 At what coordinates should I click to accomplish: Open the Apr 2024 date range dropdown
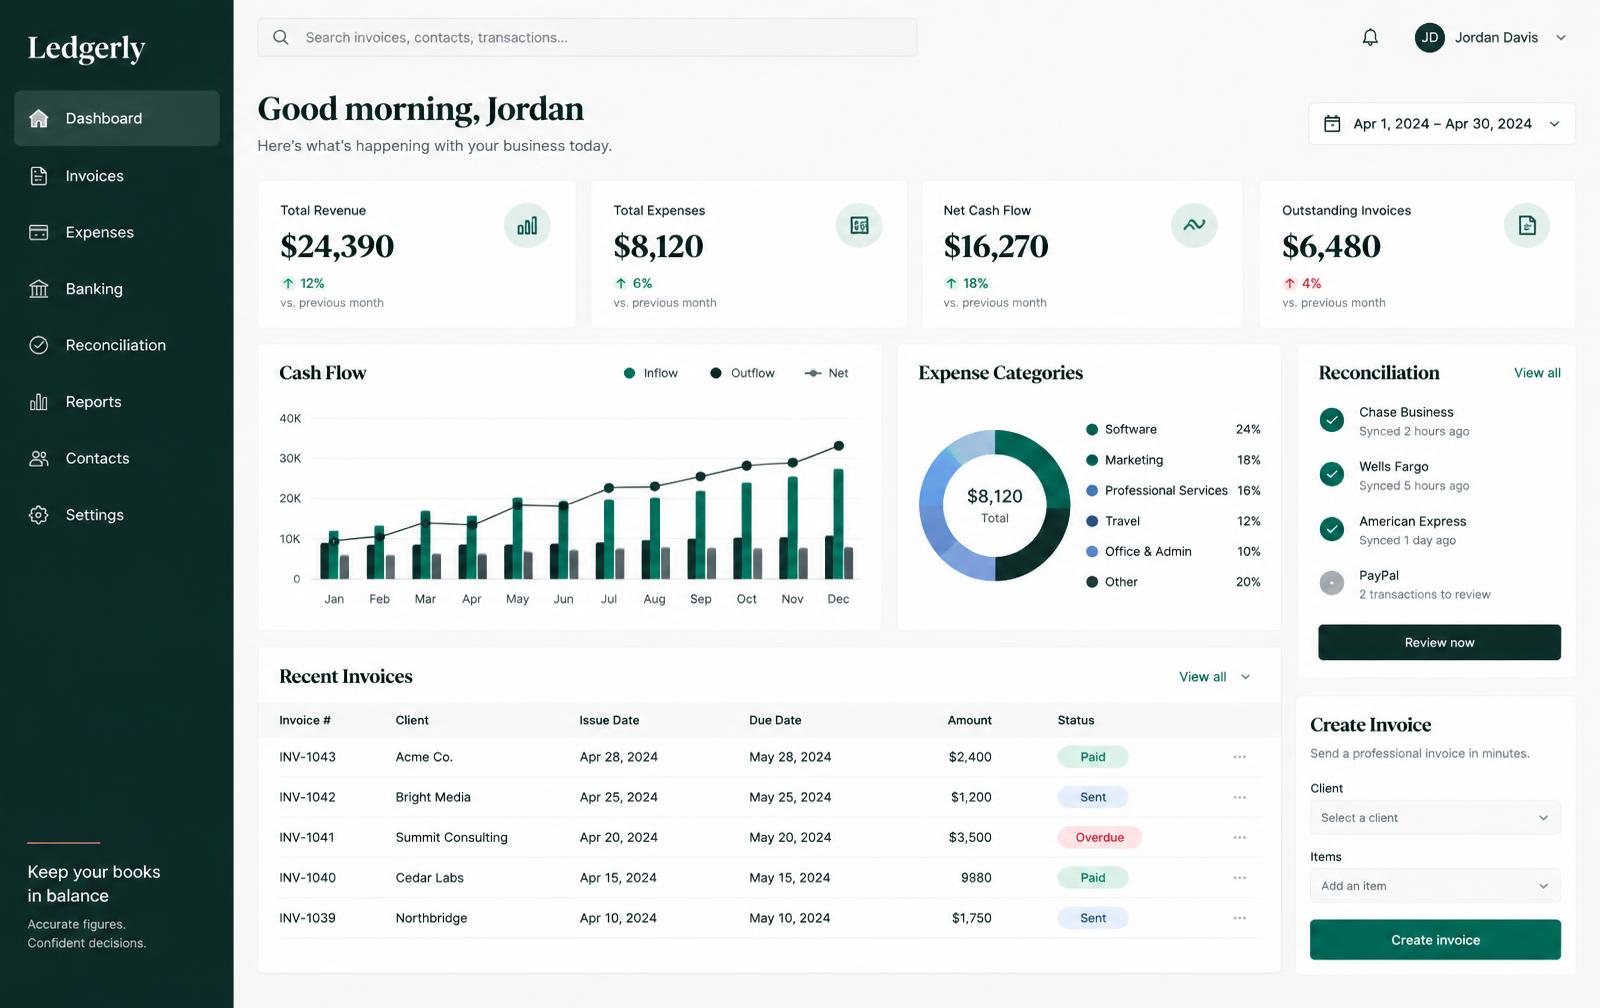coord(1442,124)
